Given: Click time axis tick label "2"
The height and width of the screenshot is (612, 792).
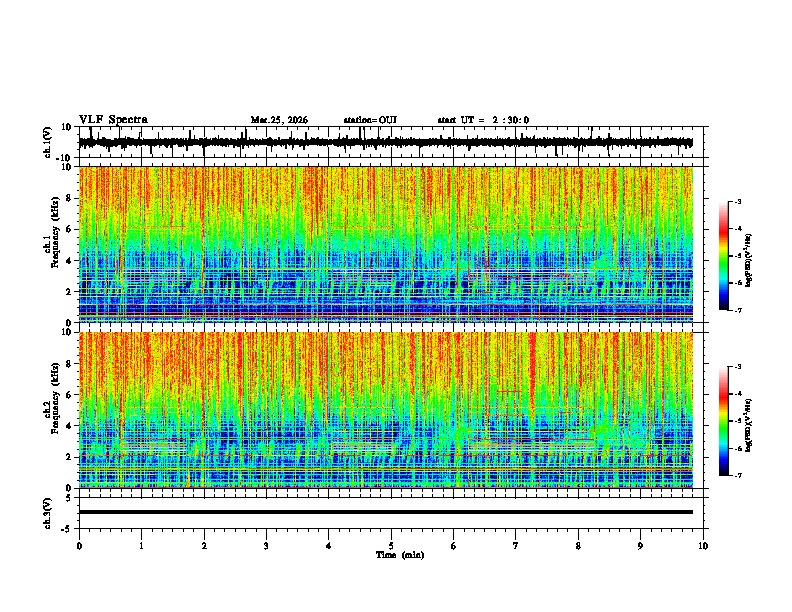Looking at the screenshot, I should 204,546.
